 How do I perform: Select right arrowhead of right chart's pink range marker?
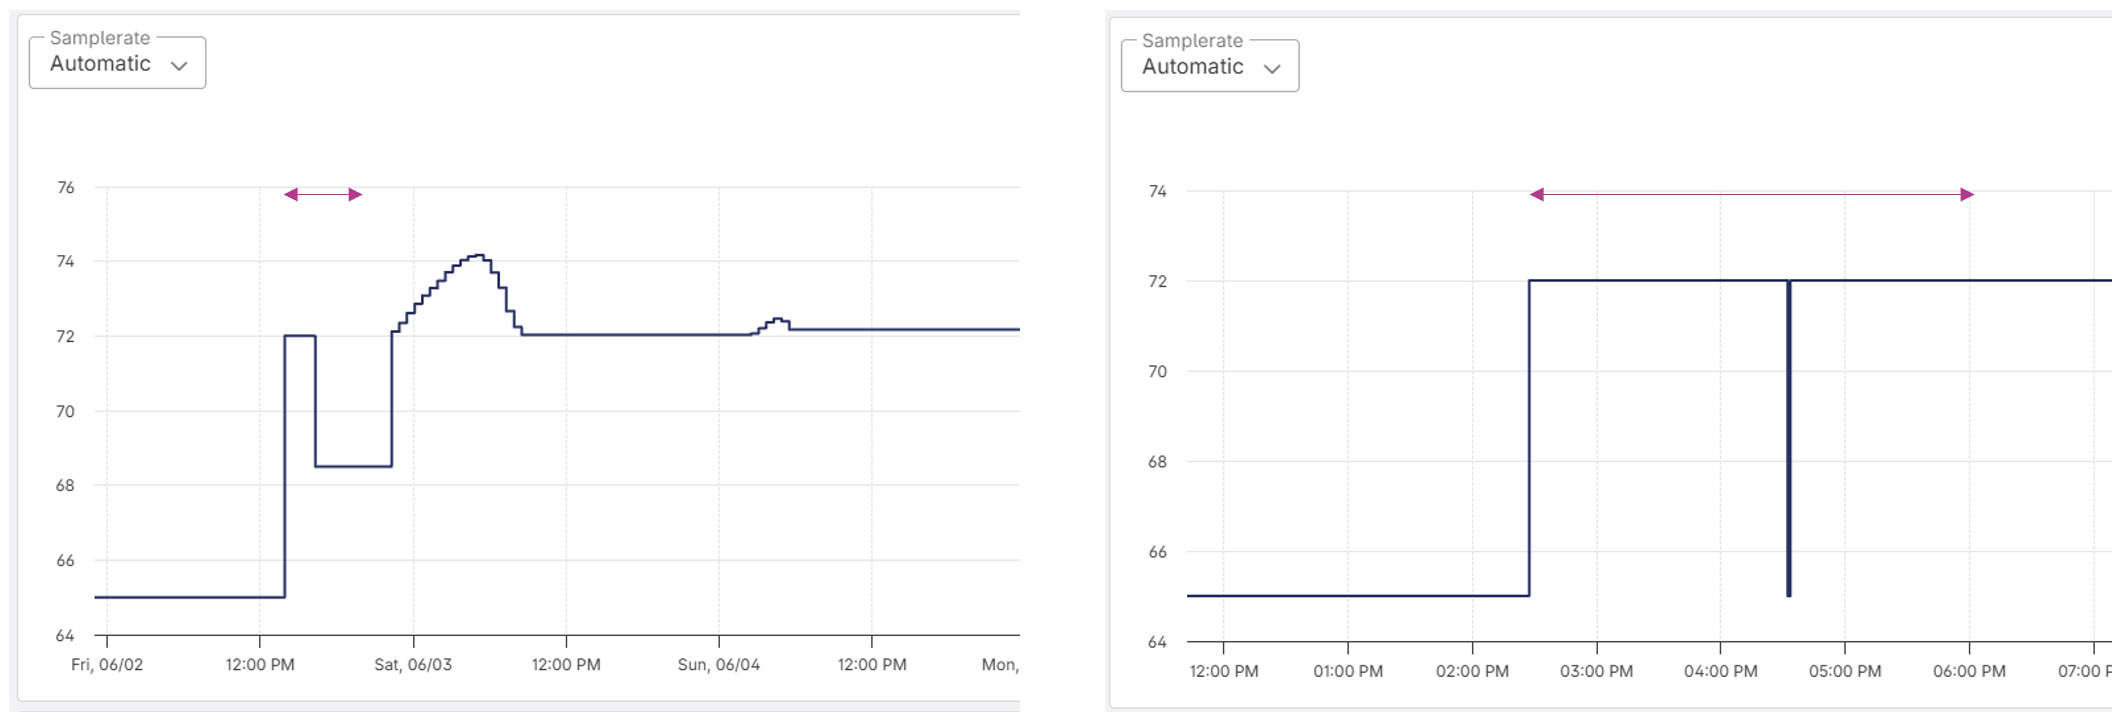(x=1967, y=194)
